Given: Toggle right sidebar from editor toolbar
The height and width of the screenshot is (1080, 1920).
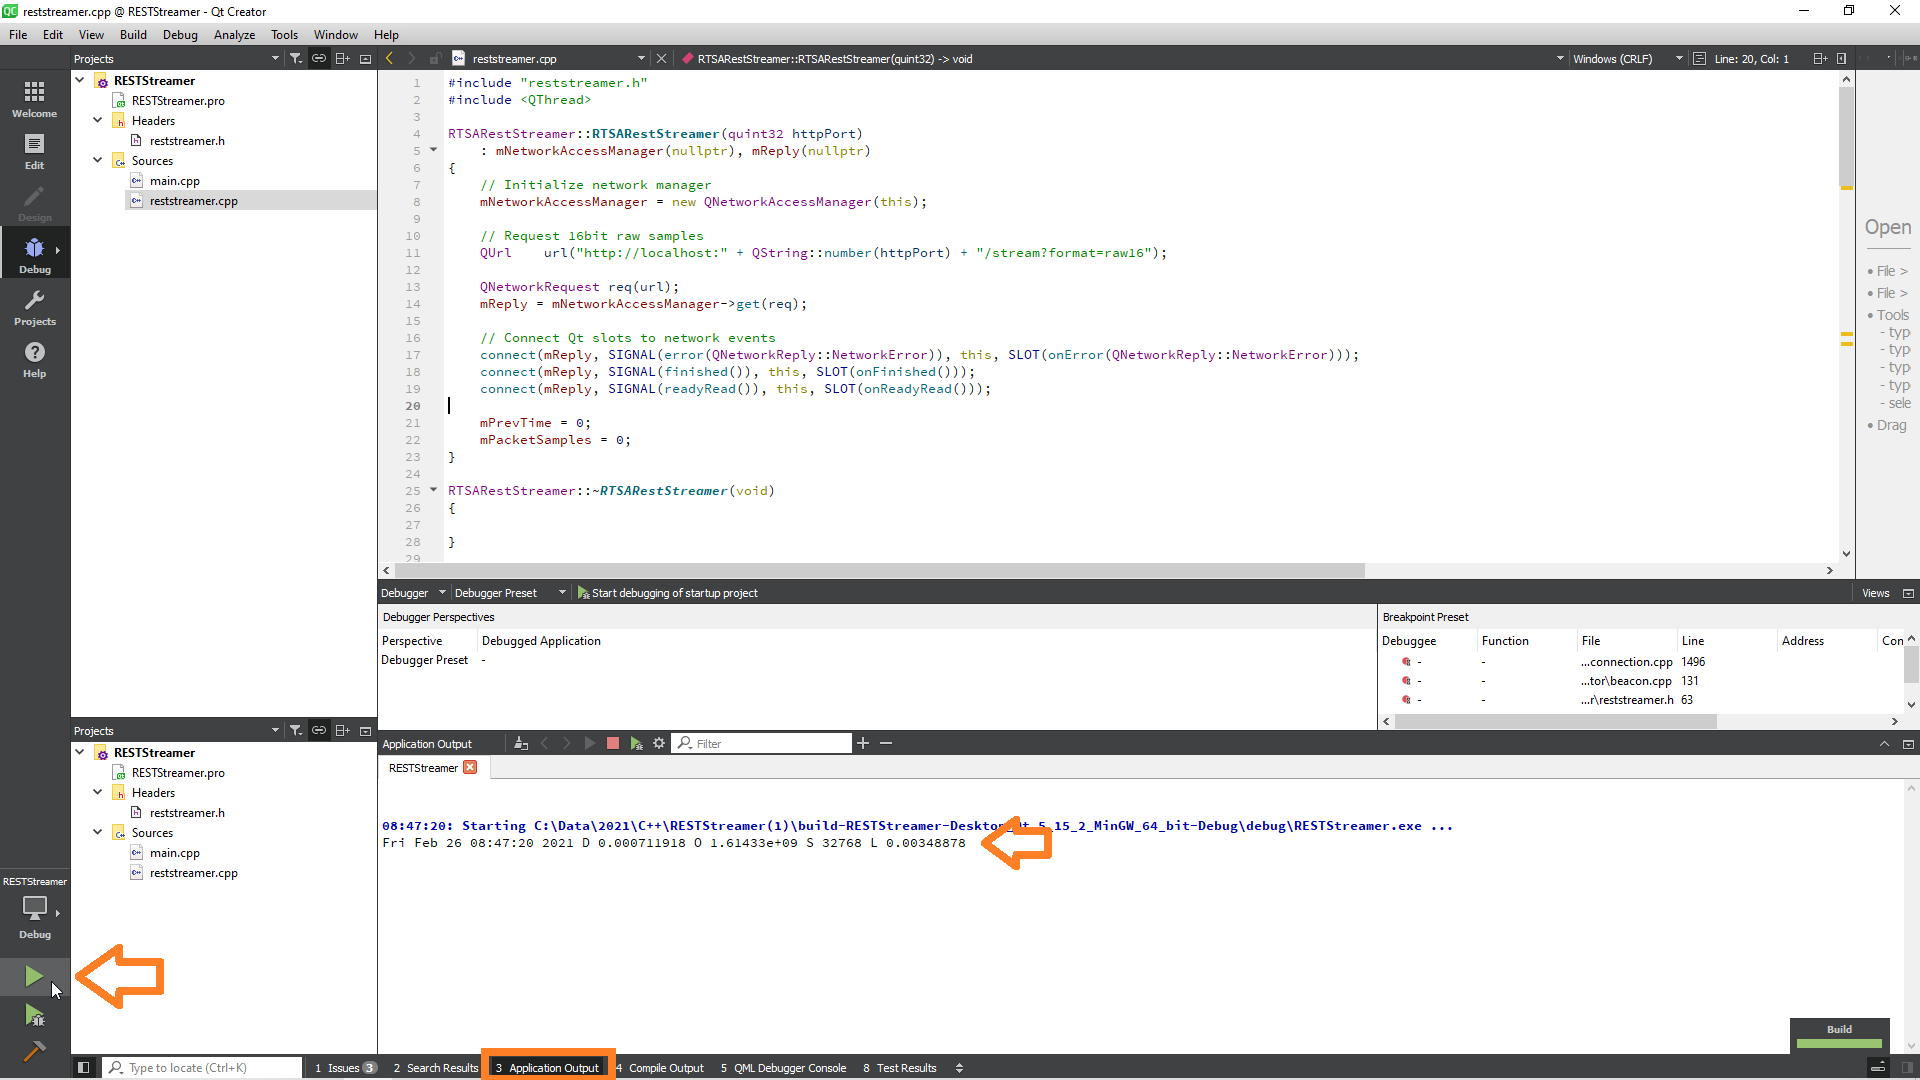Looking at the screenshot, I should 1842,58.
